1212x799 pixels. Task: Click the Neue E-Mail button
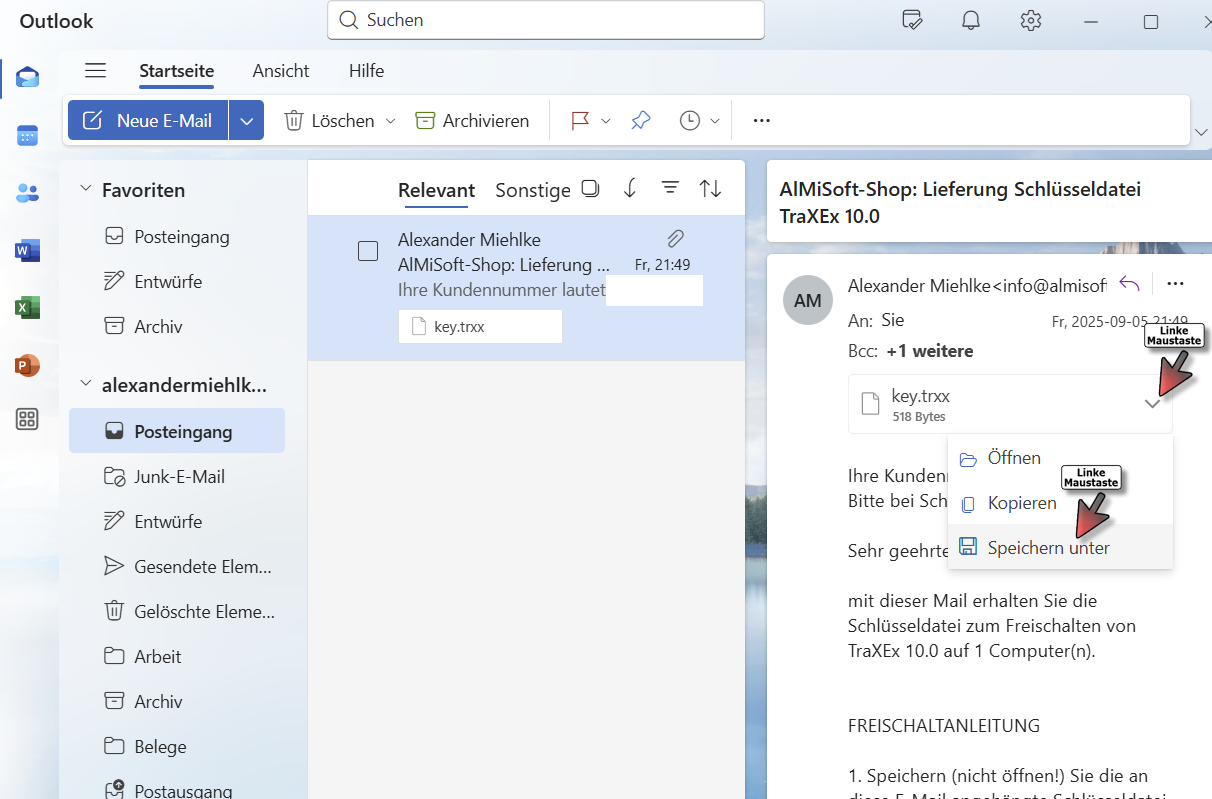coord(148,121)
